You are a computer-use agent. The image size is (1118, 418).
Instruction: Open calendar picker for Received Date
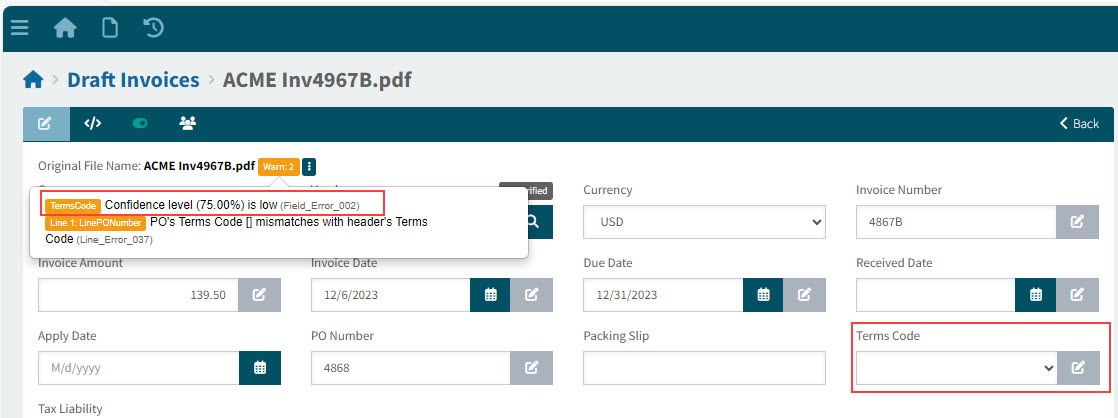(x=1036, y=294)
